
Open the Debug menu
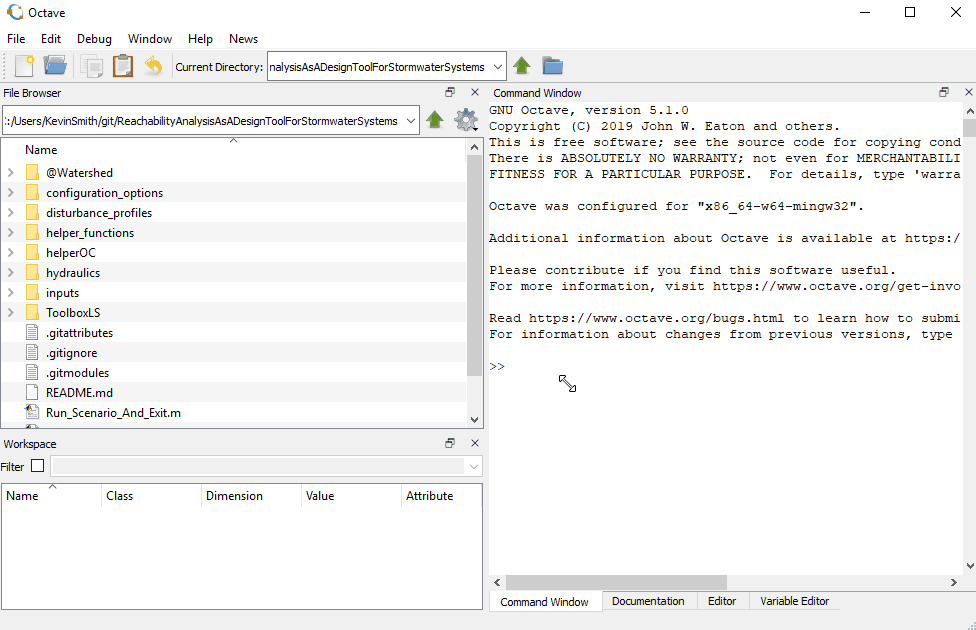coord(94,39)
